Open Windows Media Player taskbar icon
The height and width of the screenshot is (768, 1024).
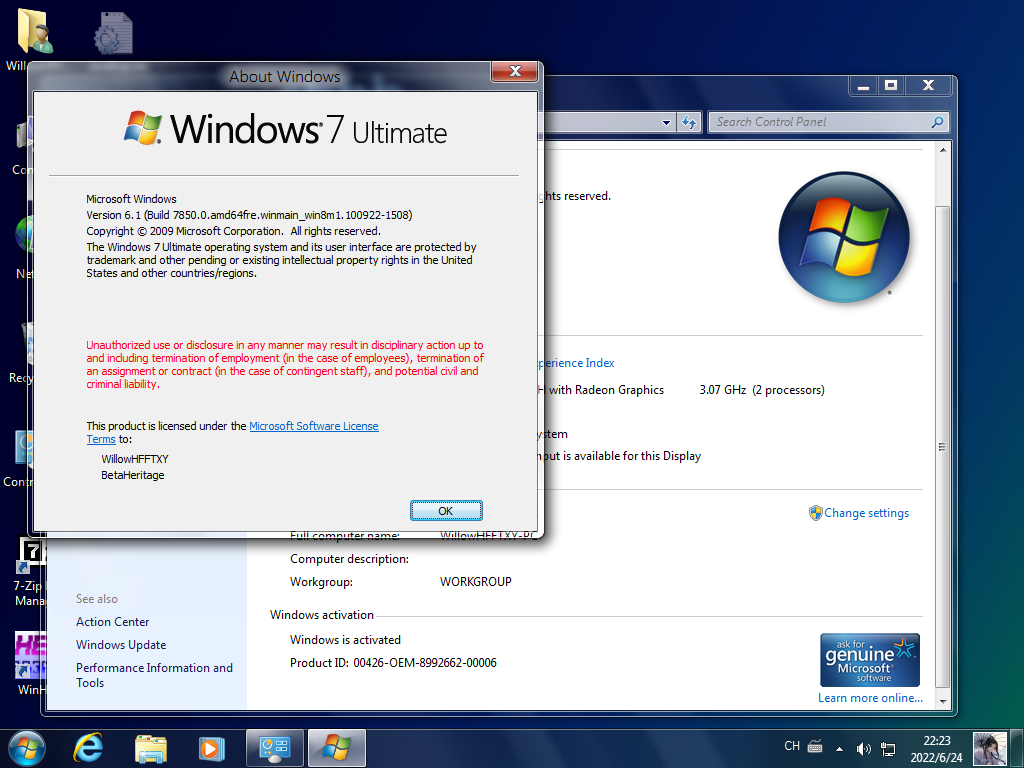coord(212,748)
